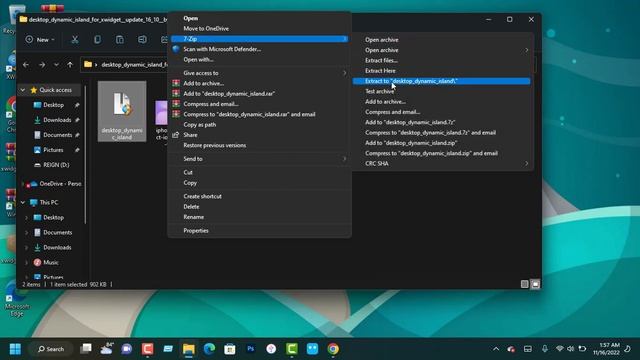Choose Copy as path
Viewport: 640px width, 360px height.
coord(260,124)
